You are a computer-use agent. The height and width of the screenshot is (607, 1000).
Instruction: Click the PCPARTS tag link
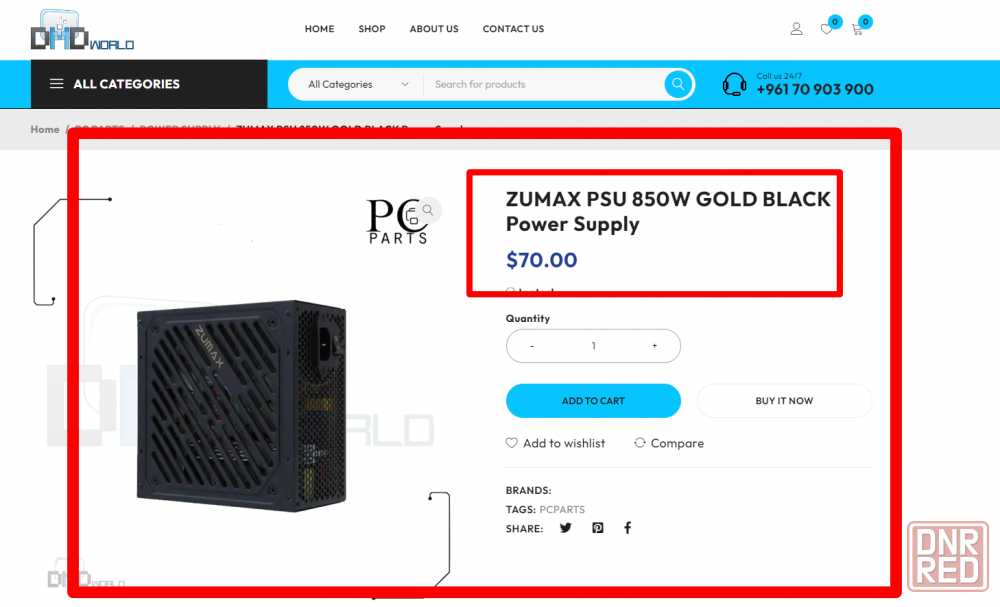[562, 509]
